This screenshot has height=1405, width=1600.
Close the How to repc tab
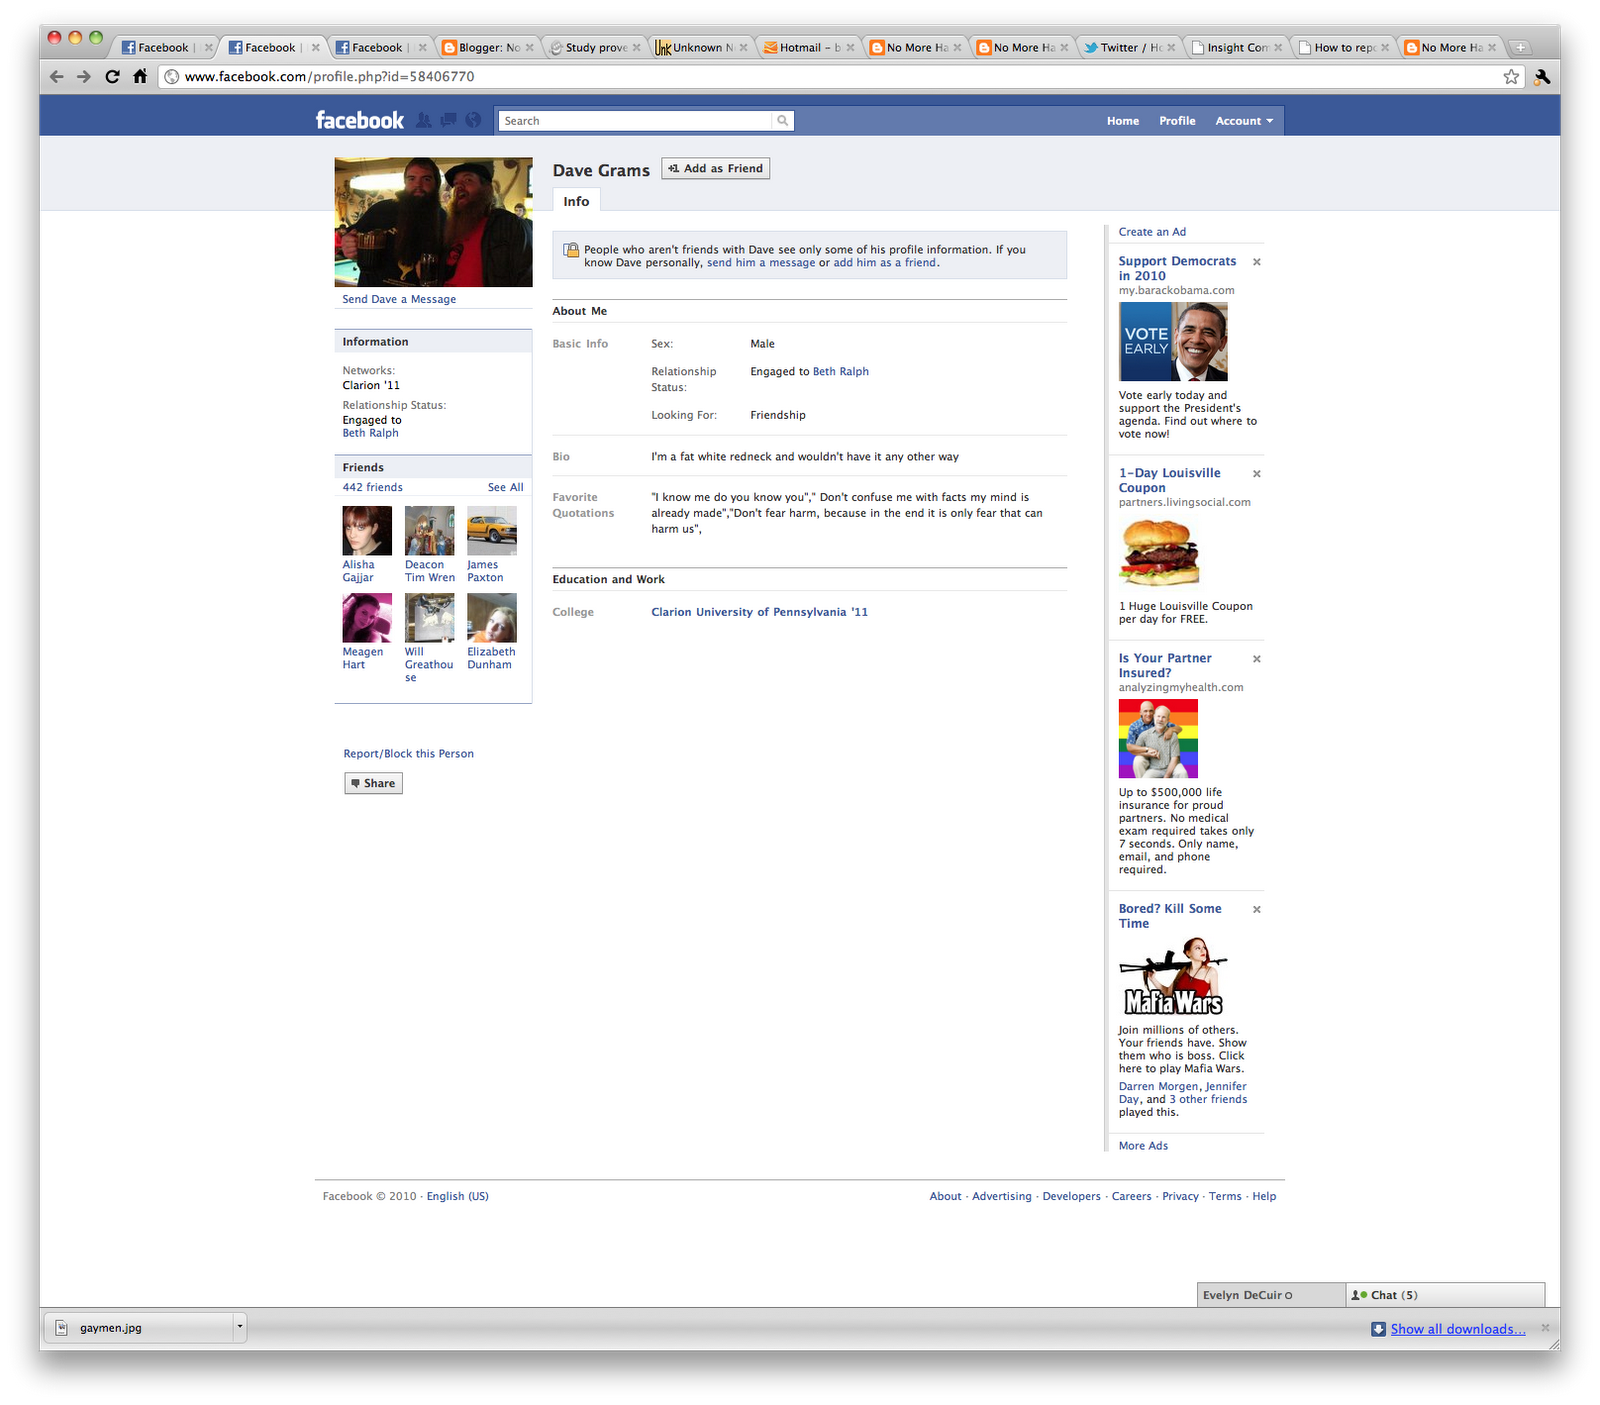point(1385,47)
